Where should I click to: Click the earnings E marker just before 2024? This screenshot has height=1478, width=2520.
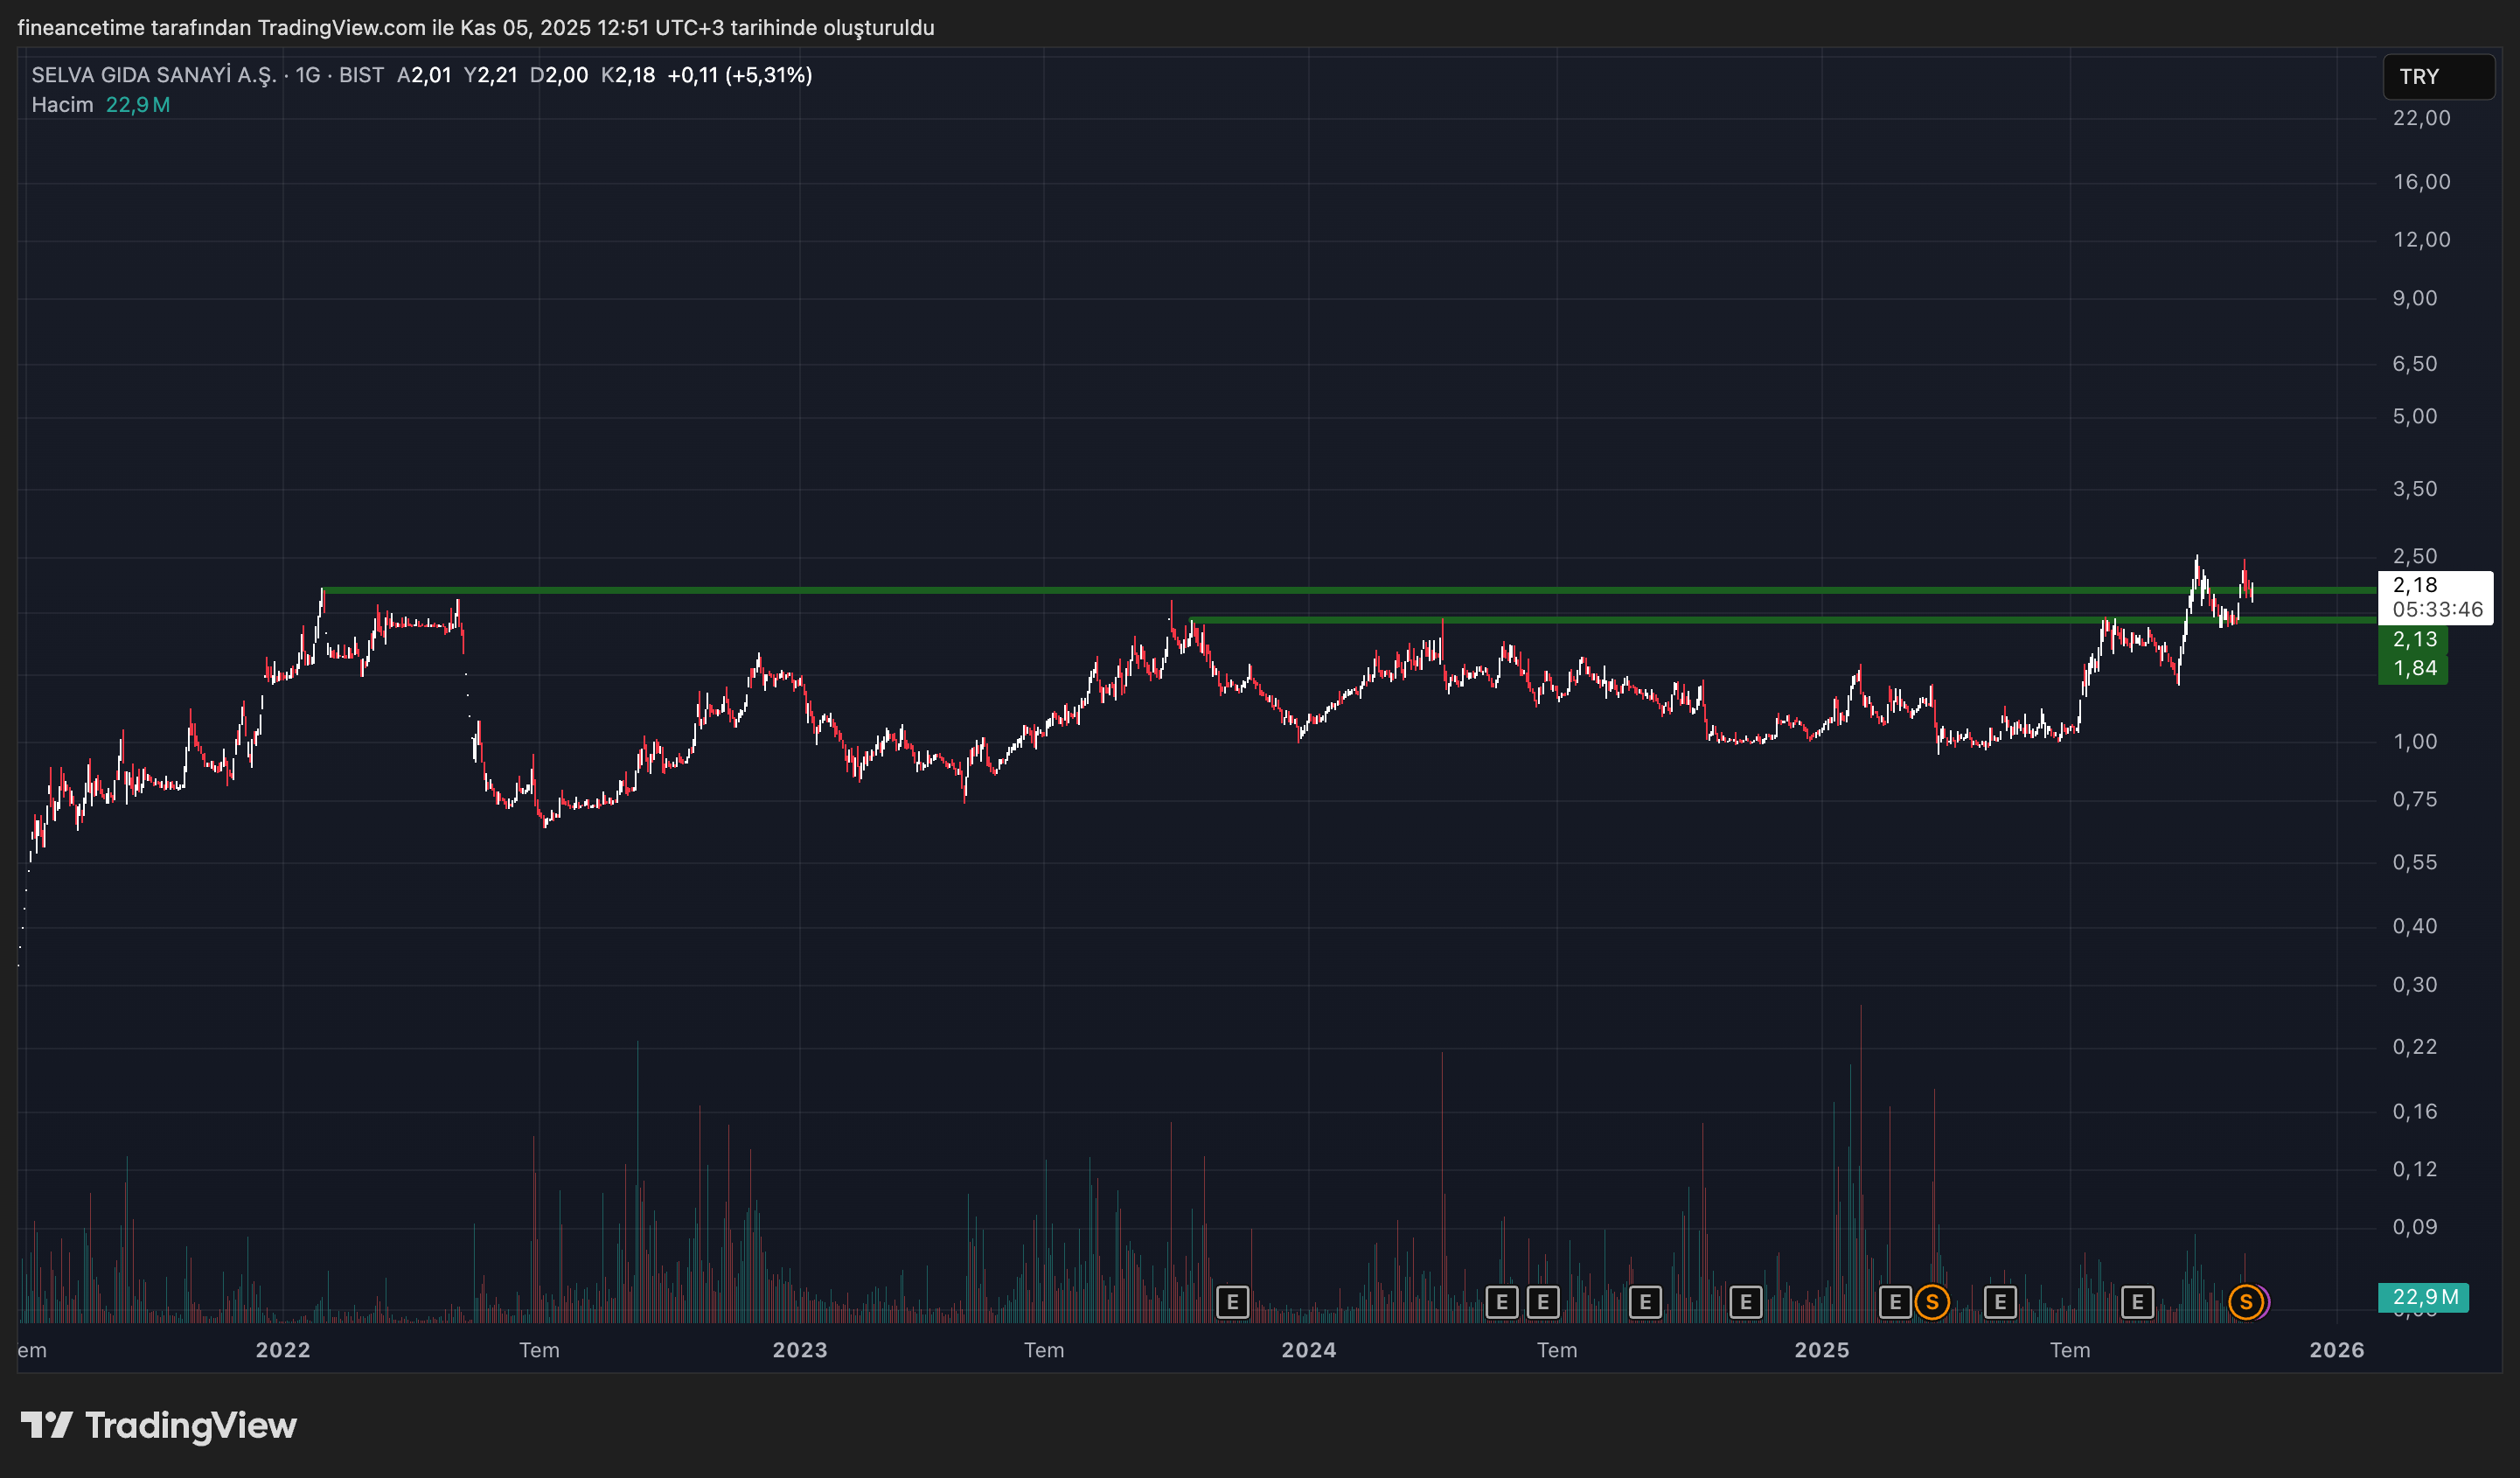click(1232, 1302)
